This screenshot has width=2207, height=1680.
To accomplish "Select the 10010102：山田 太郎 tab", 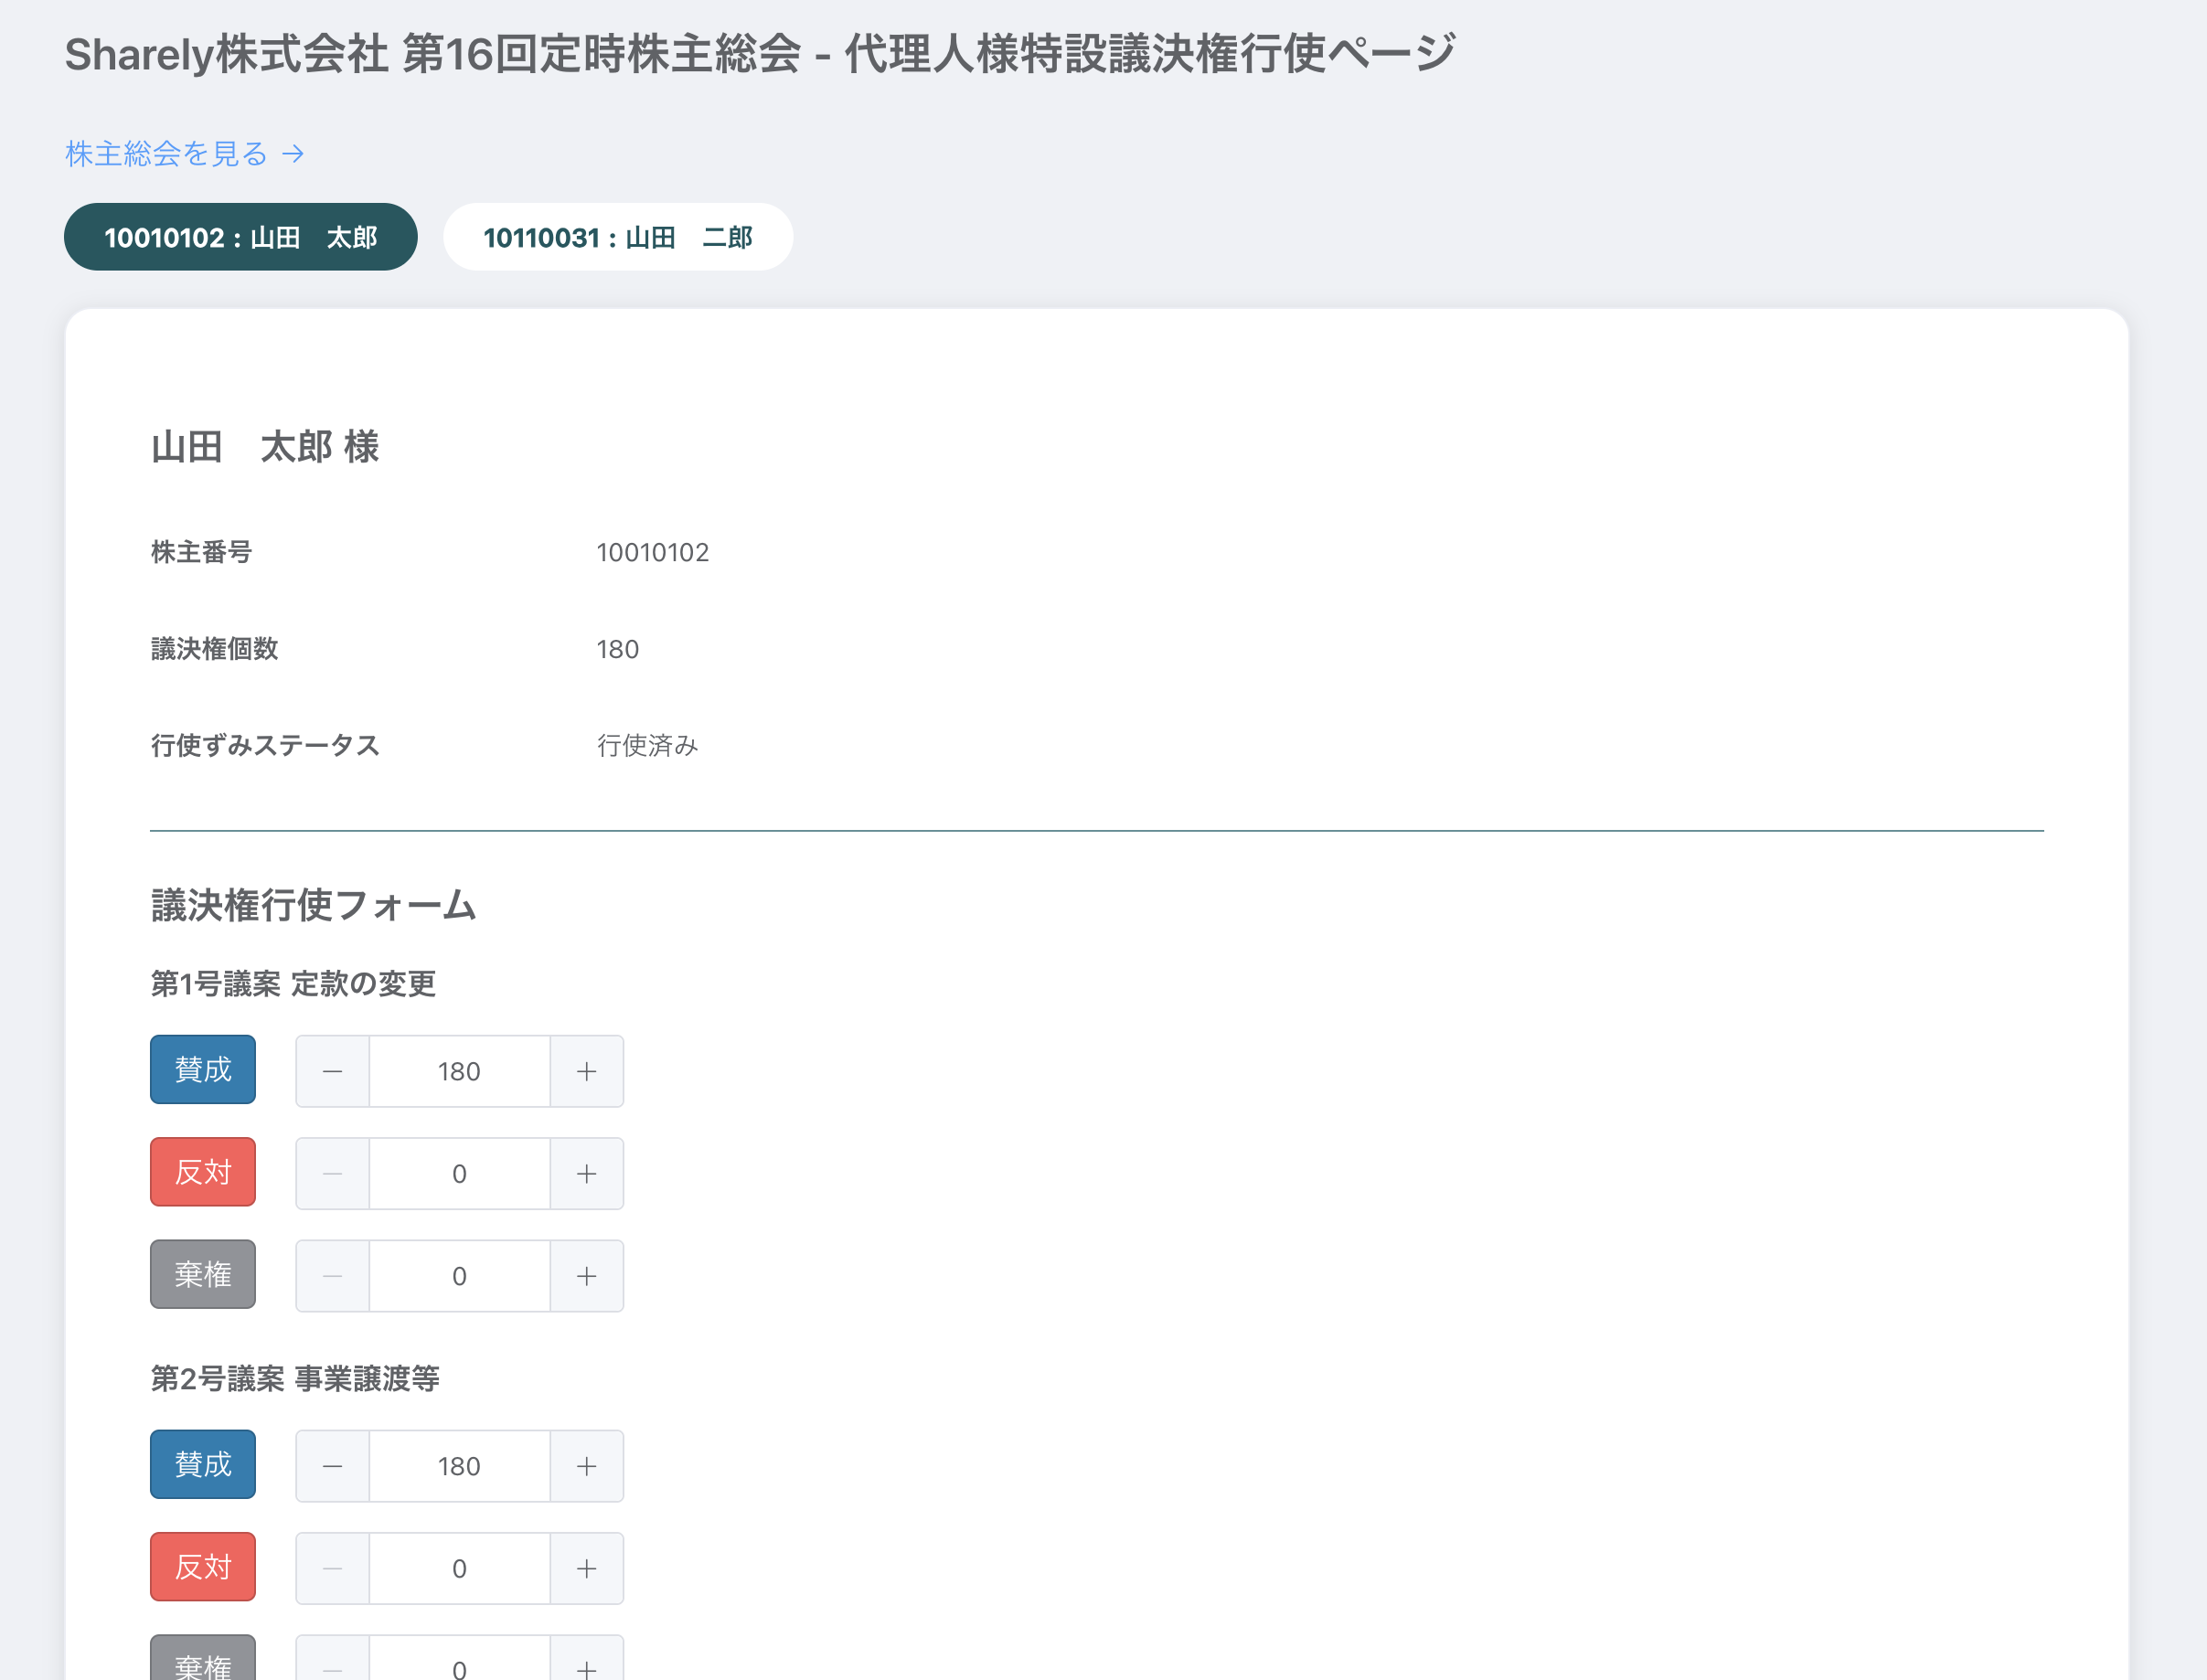I will 241,237.
